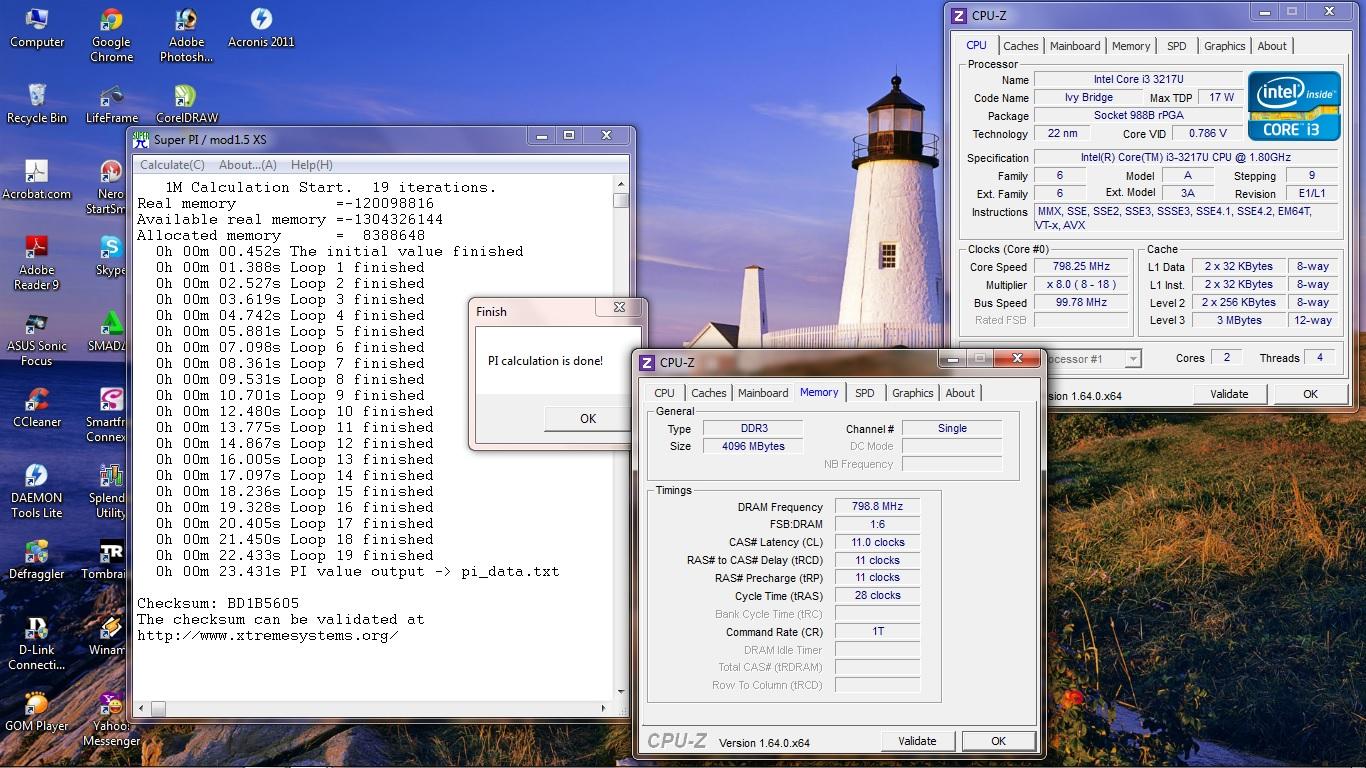Click Super PI scroll up arrow
1366x768 pixels.
[x=620, y=184]
